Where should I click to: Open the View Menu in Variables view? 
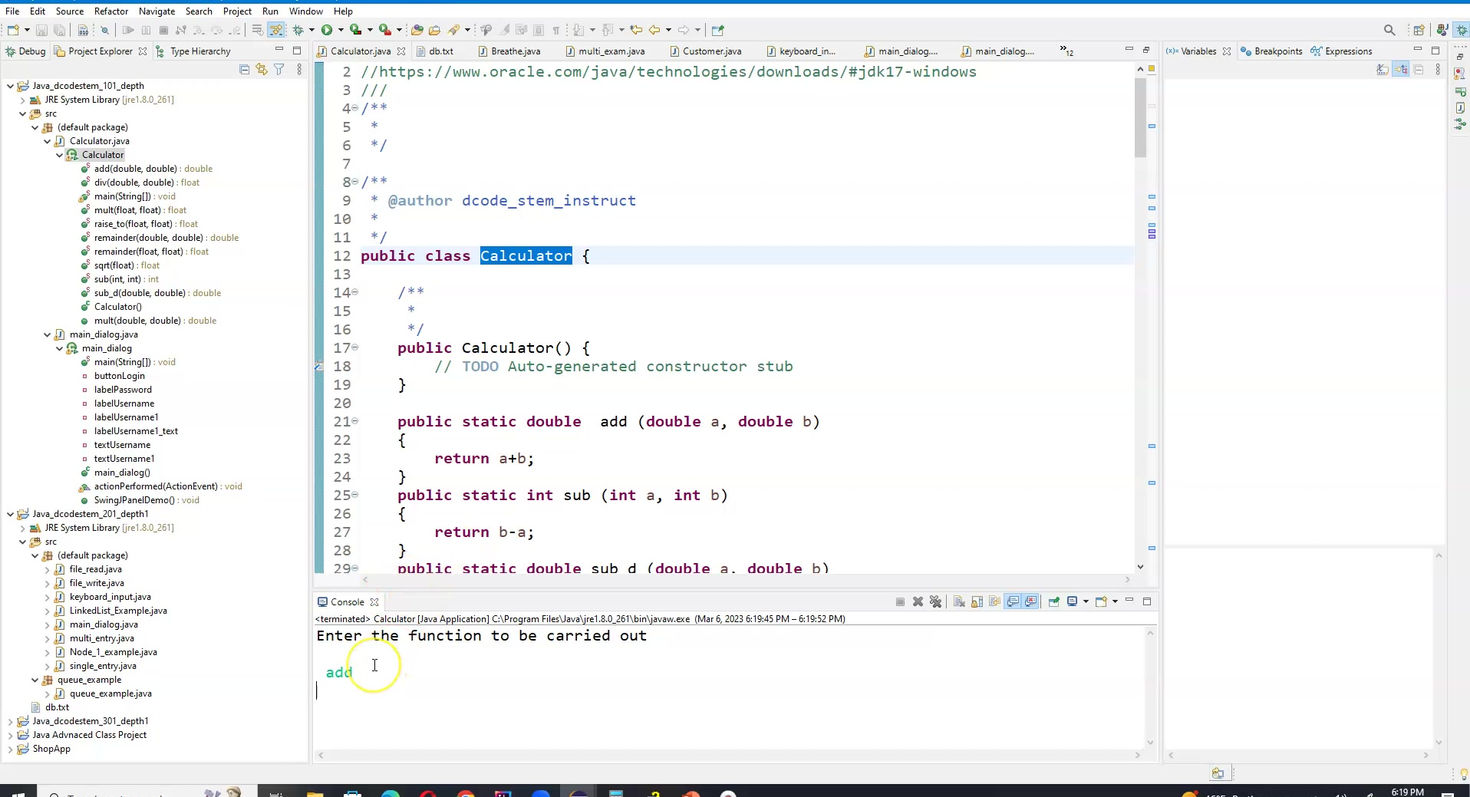pos(1438,69)
